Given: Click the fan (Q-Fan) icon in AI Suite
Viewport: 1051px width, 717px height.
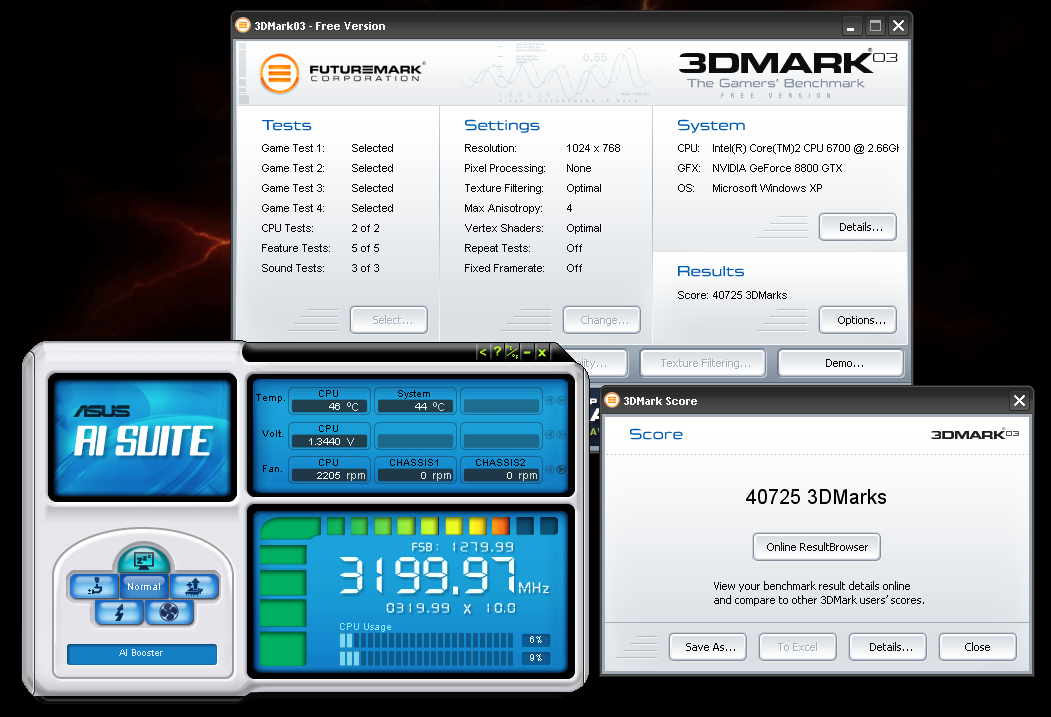Looking at the screenshot, I should coord(169,612).
